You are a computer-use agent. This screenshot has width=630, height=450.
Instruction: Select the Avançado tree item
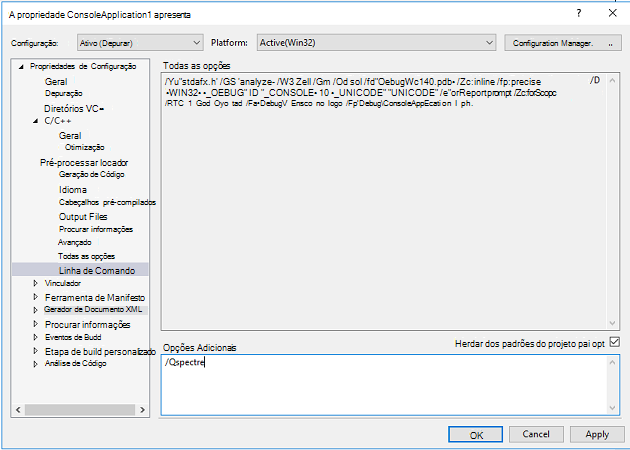click(x=75, y=242)
